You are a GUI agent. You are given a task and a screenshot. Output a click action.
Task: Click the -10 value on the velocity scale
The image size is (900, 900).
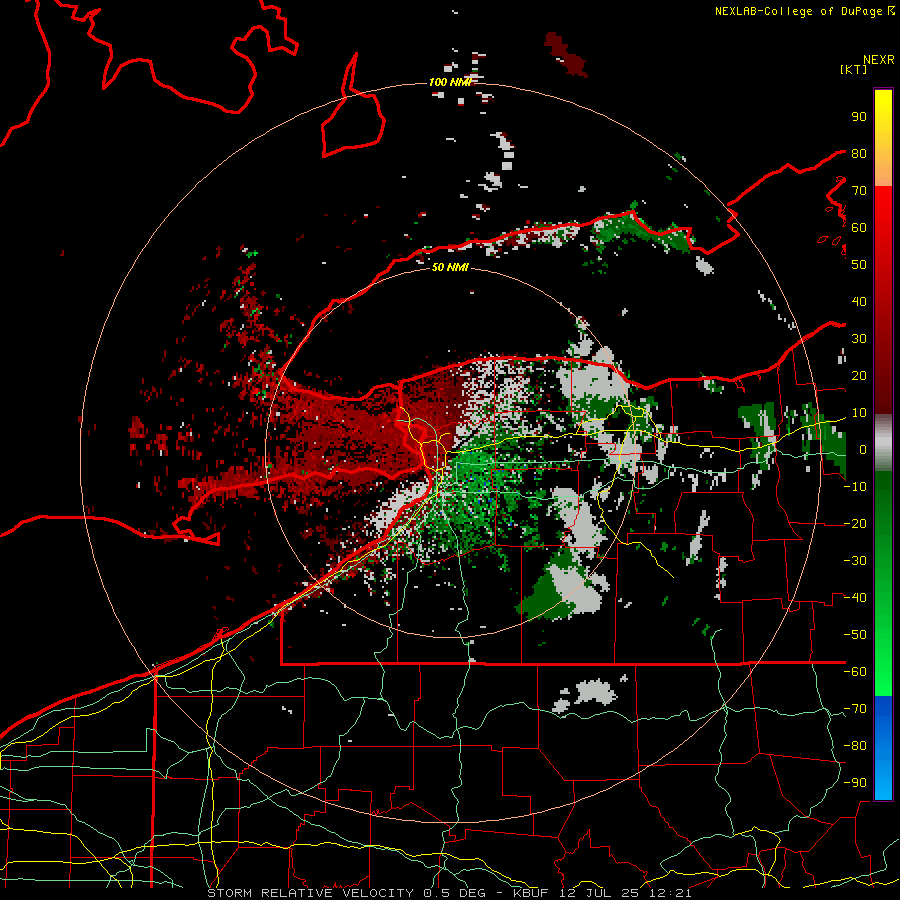click(855, 487)
